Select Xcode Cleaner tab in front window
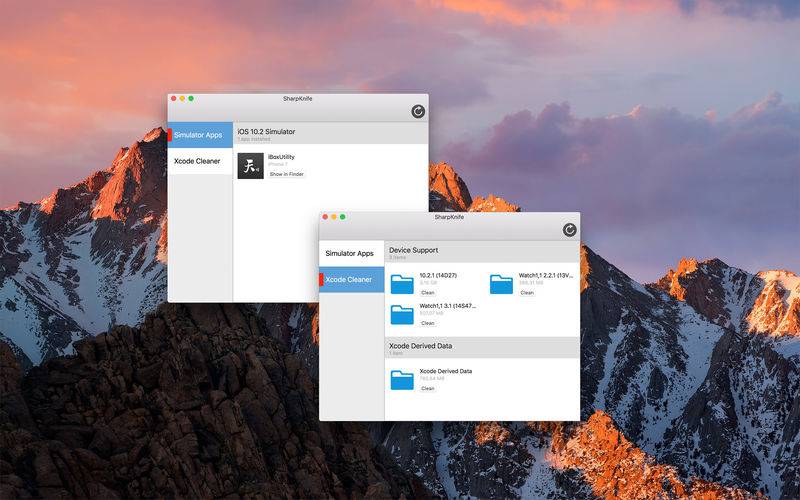This screenshot has height=500, width=800. (x=352, y=280)
